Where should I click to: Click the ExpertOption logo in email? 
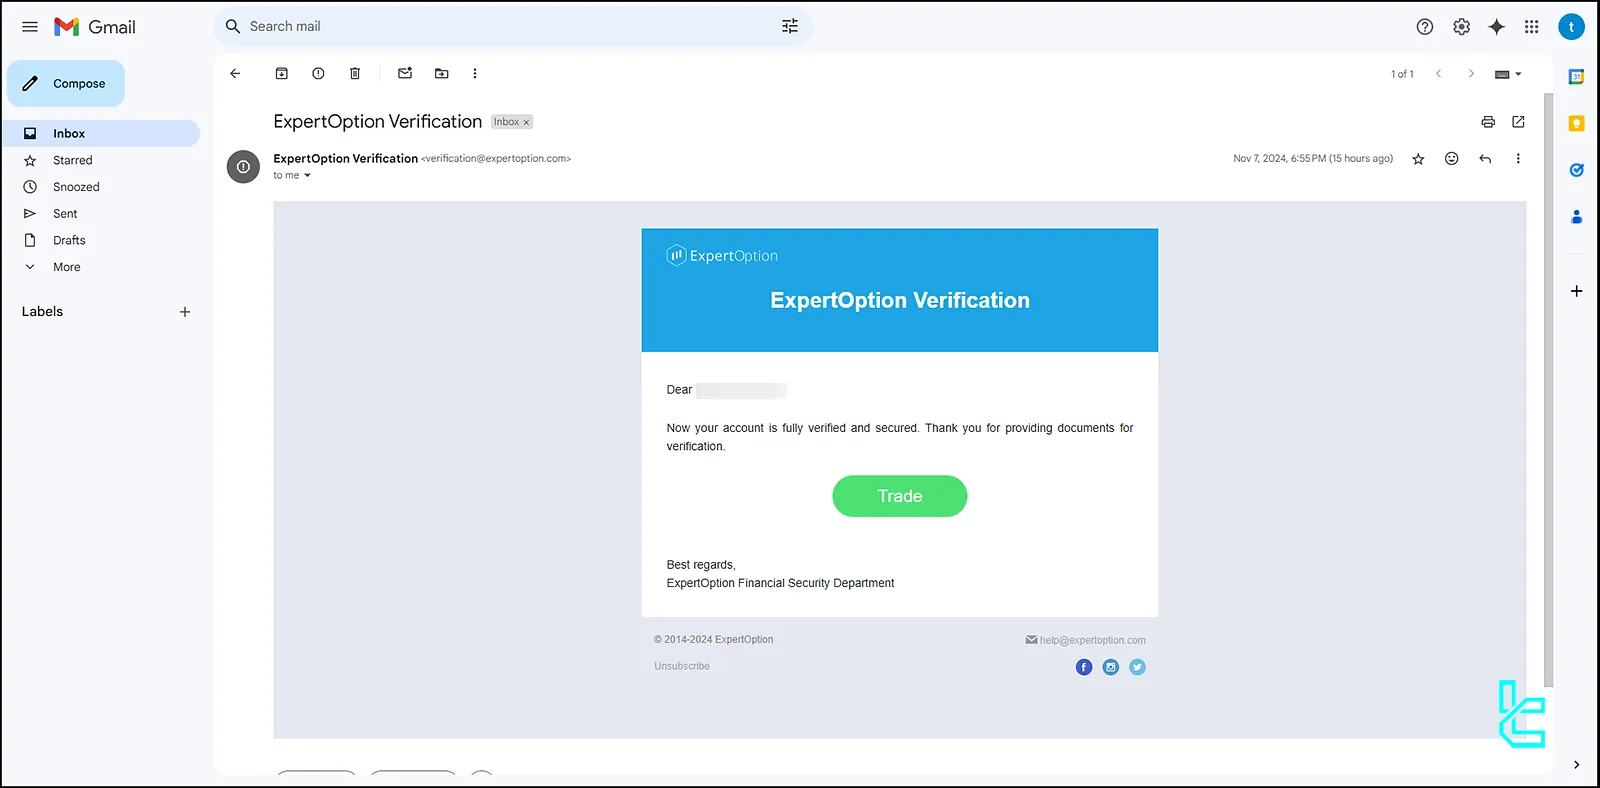pos(722,256)
